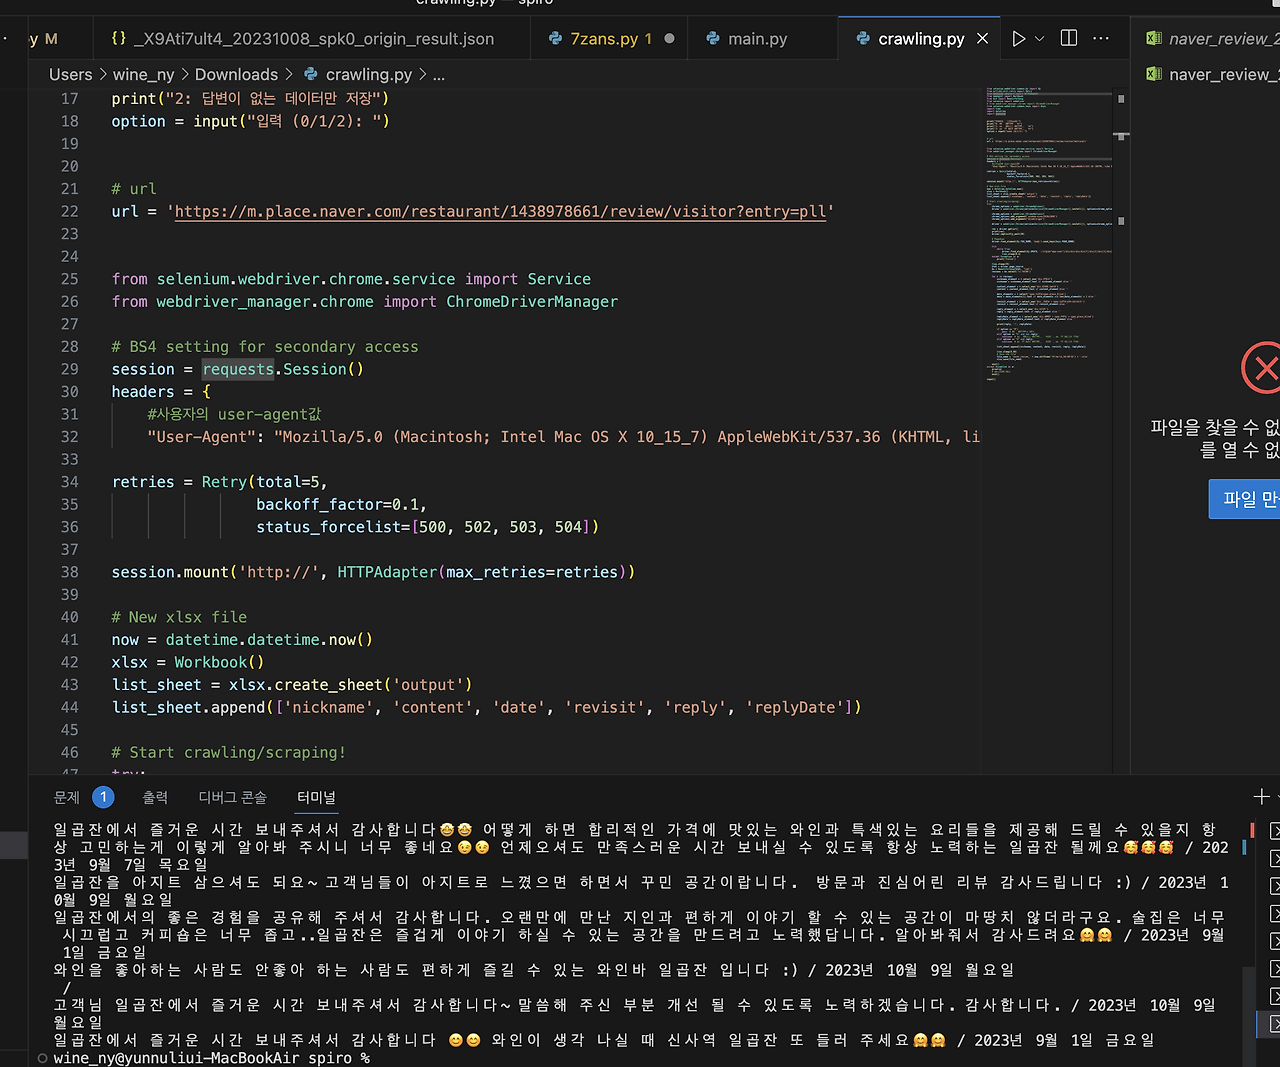The width and height of the screenshot is (1280, 1067).
Task: Split the editor to the right
Action: (x=1069, y=38)
